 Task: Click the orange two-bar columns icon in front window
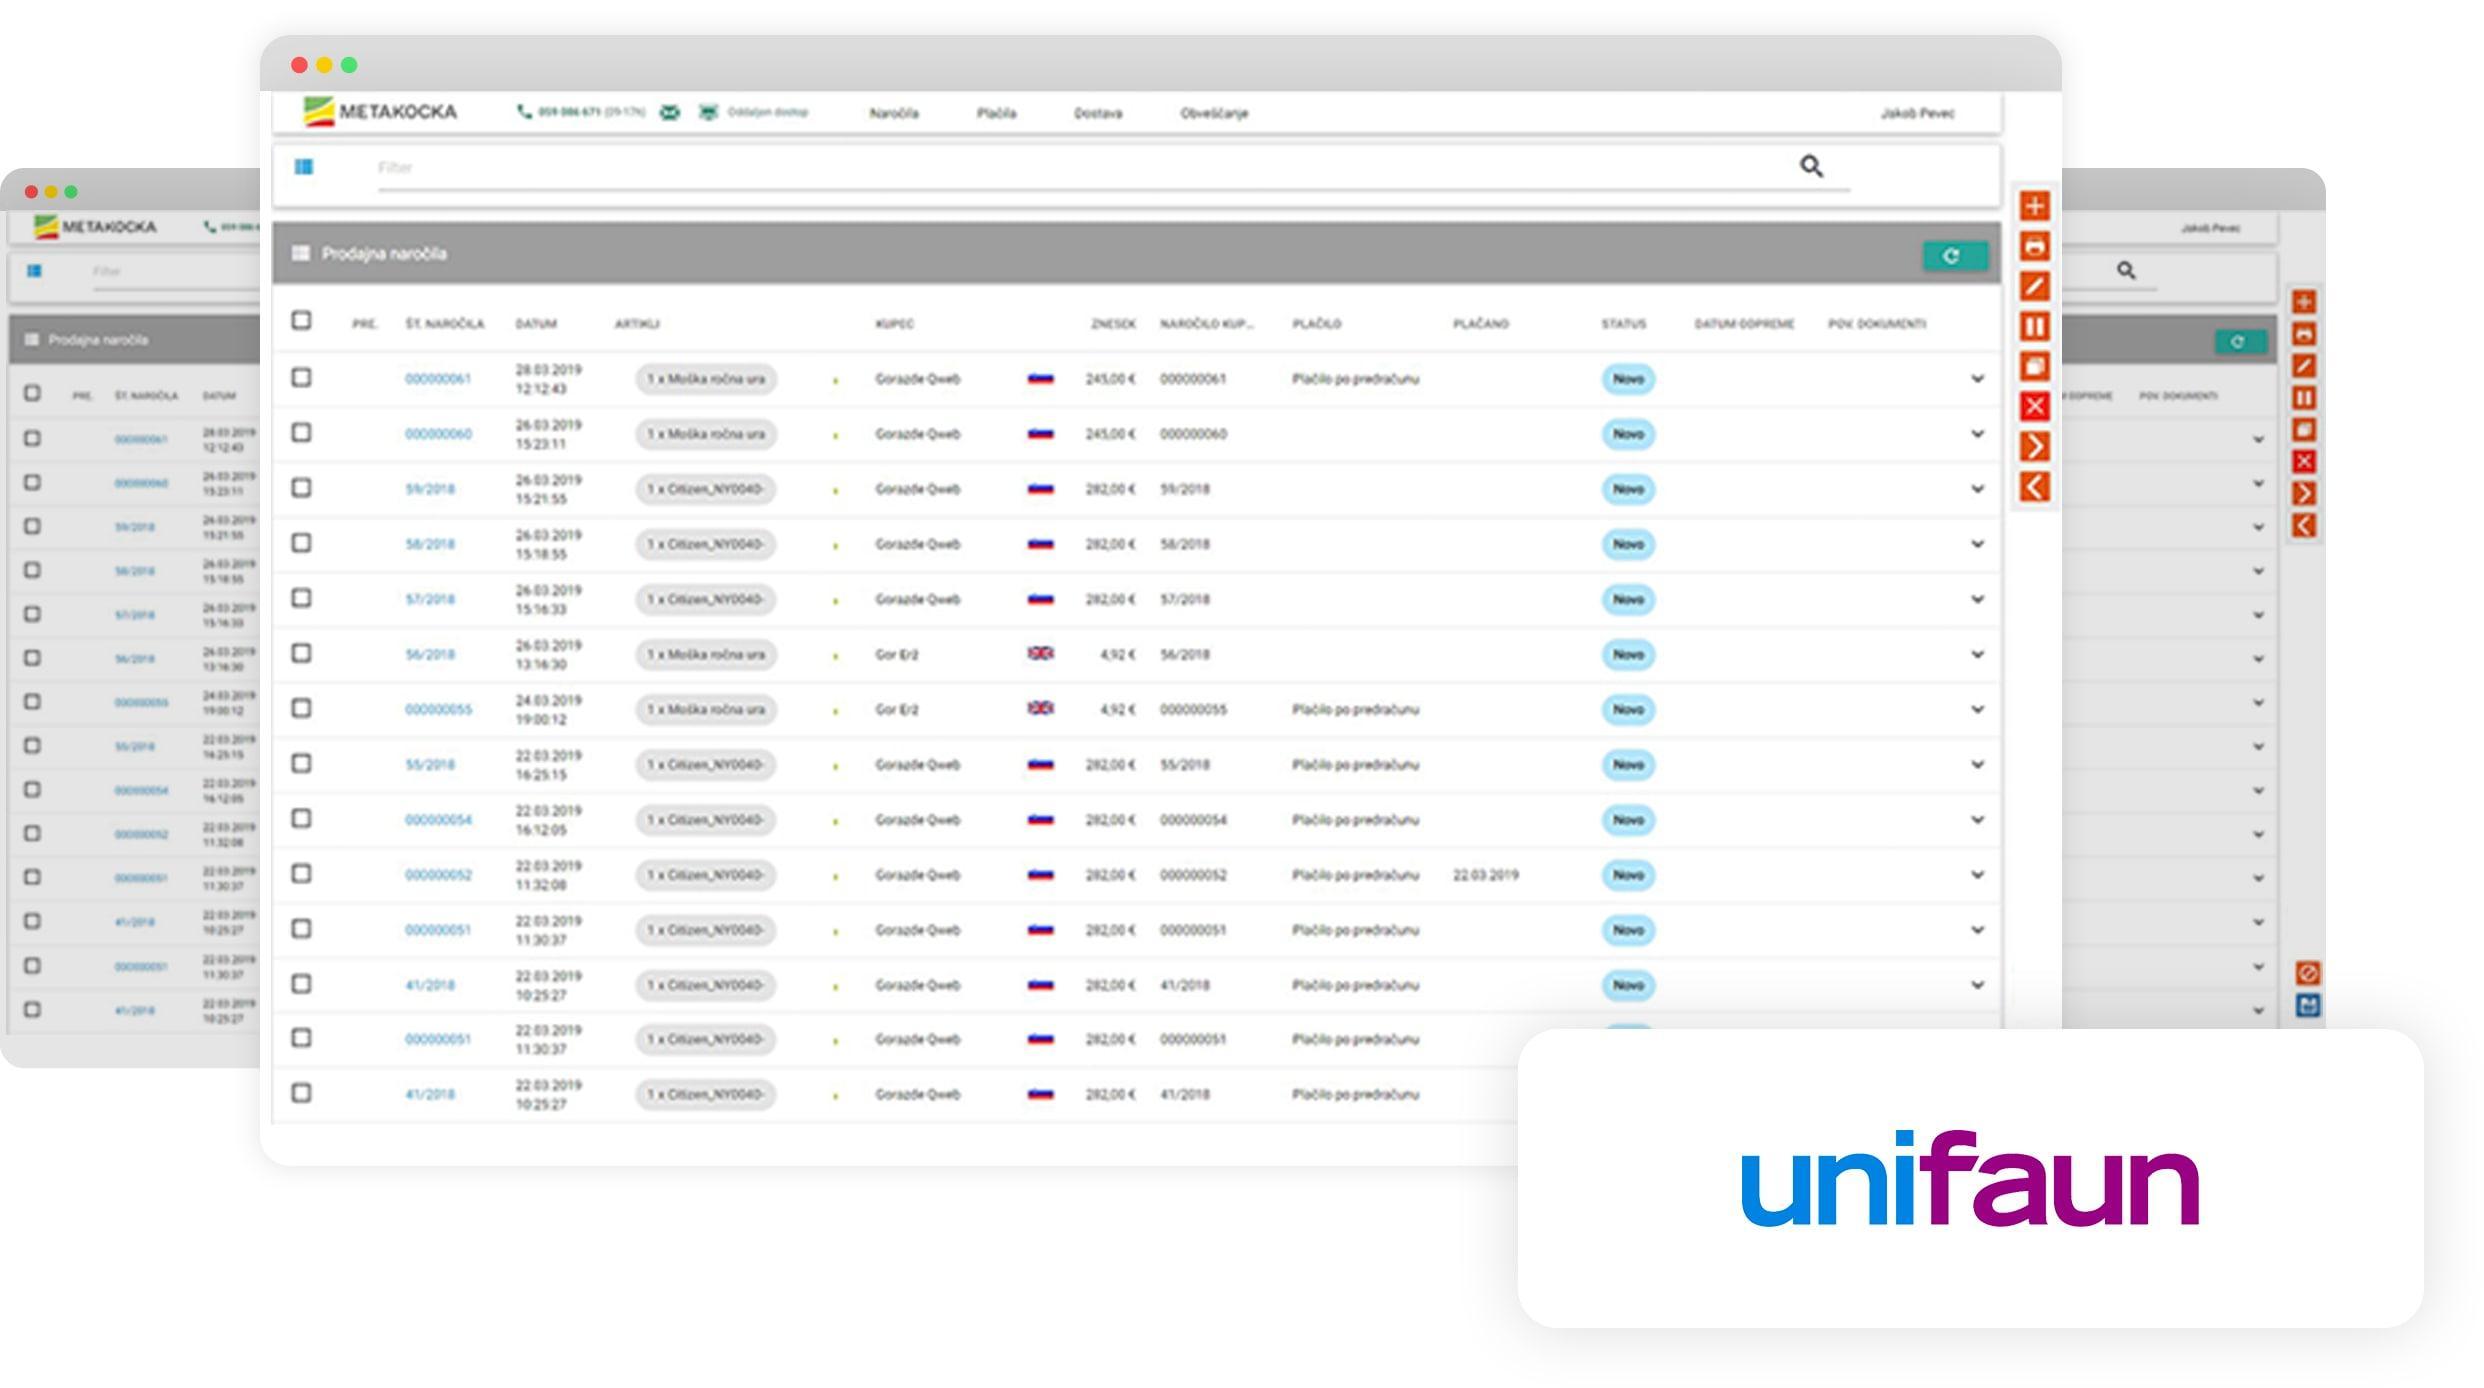[2034, 326]
